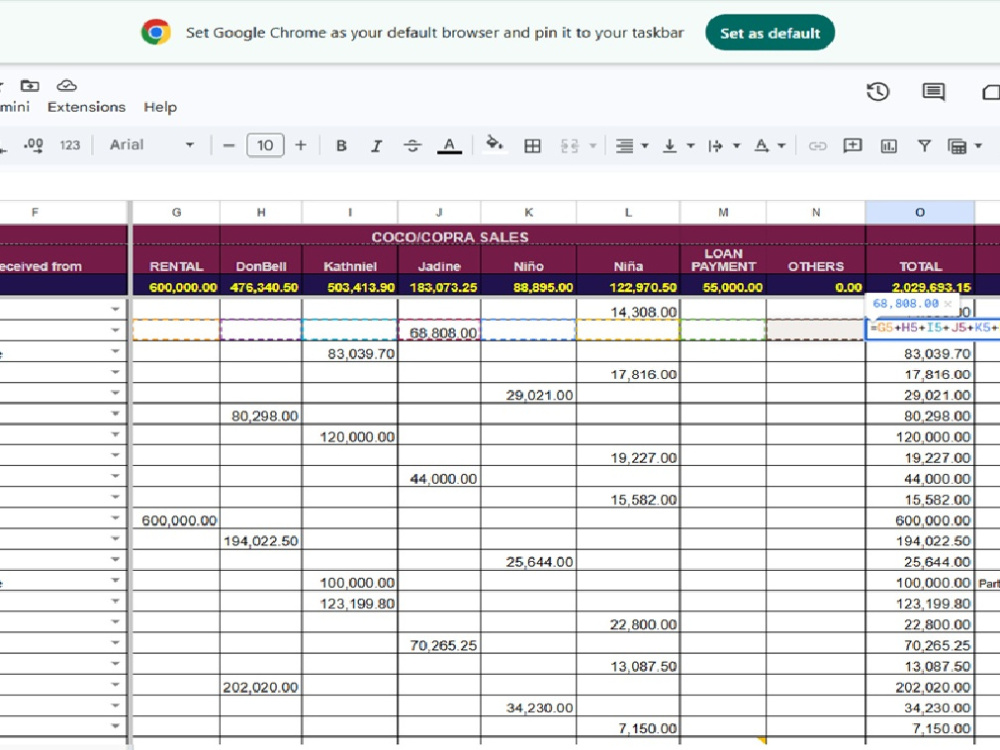
Task: Open column F dropdown in the 600,000.00 row
Action: pyautogui.click(x=115, y=518)
